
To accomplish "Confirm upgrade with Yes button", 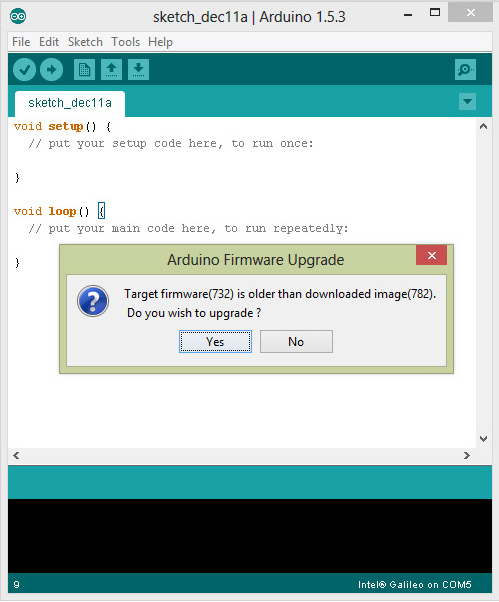I will pos(215,341).
